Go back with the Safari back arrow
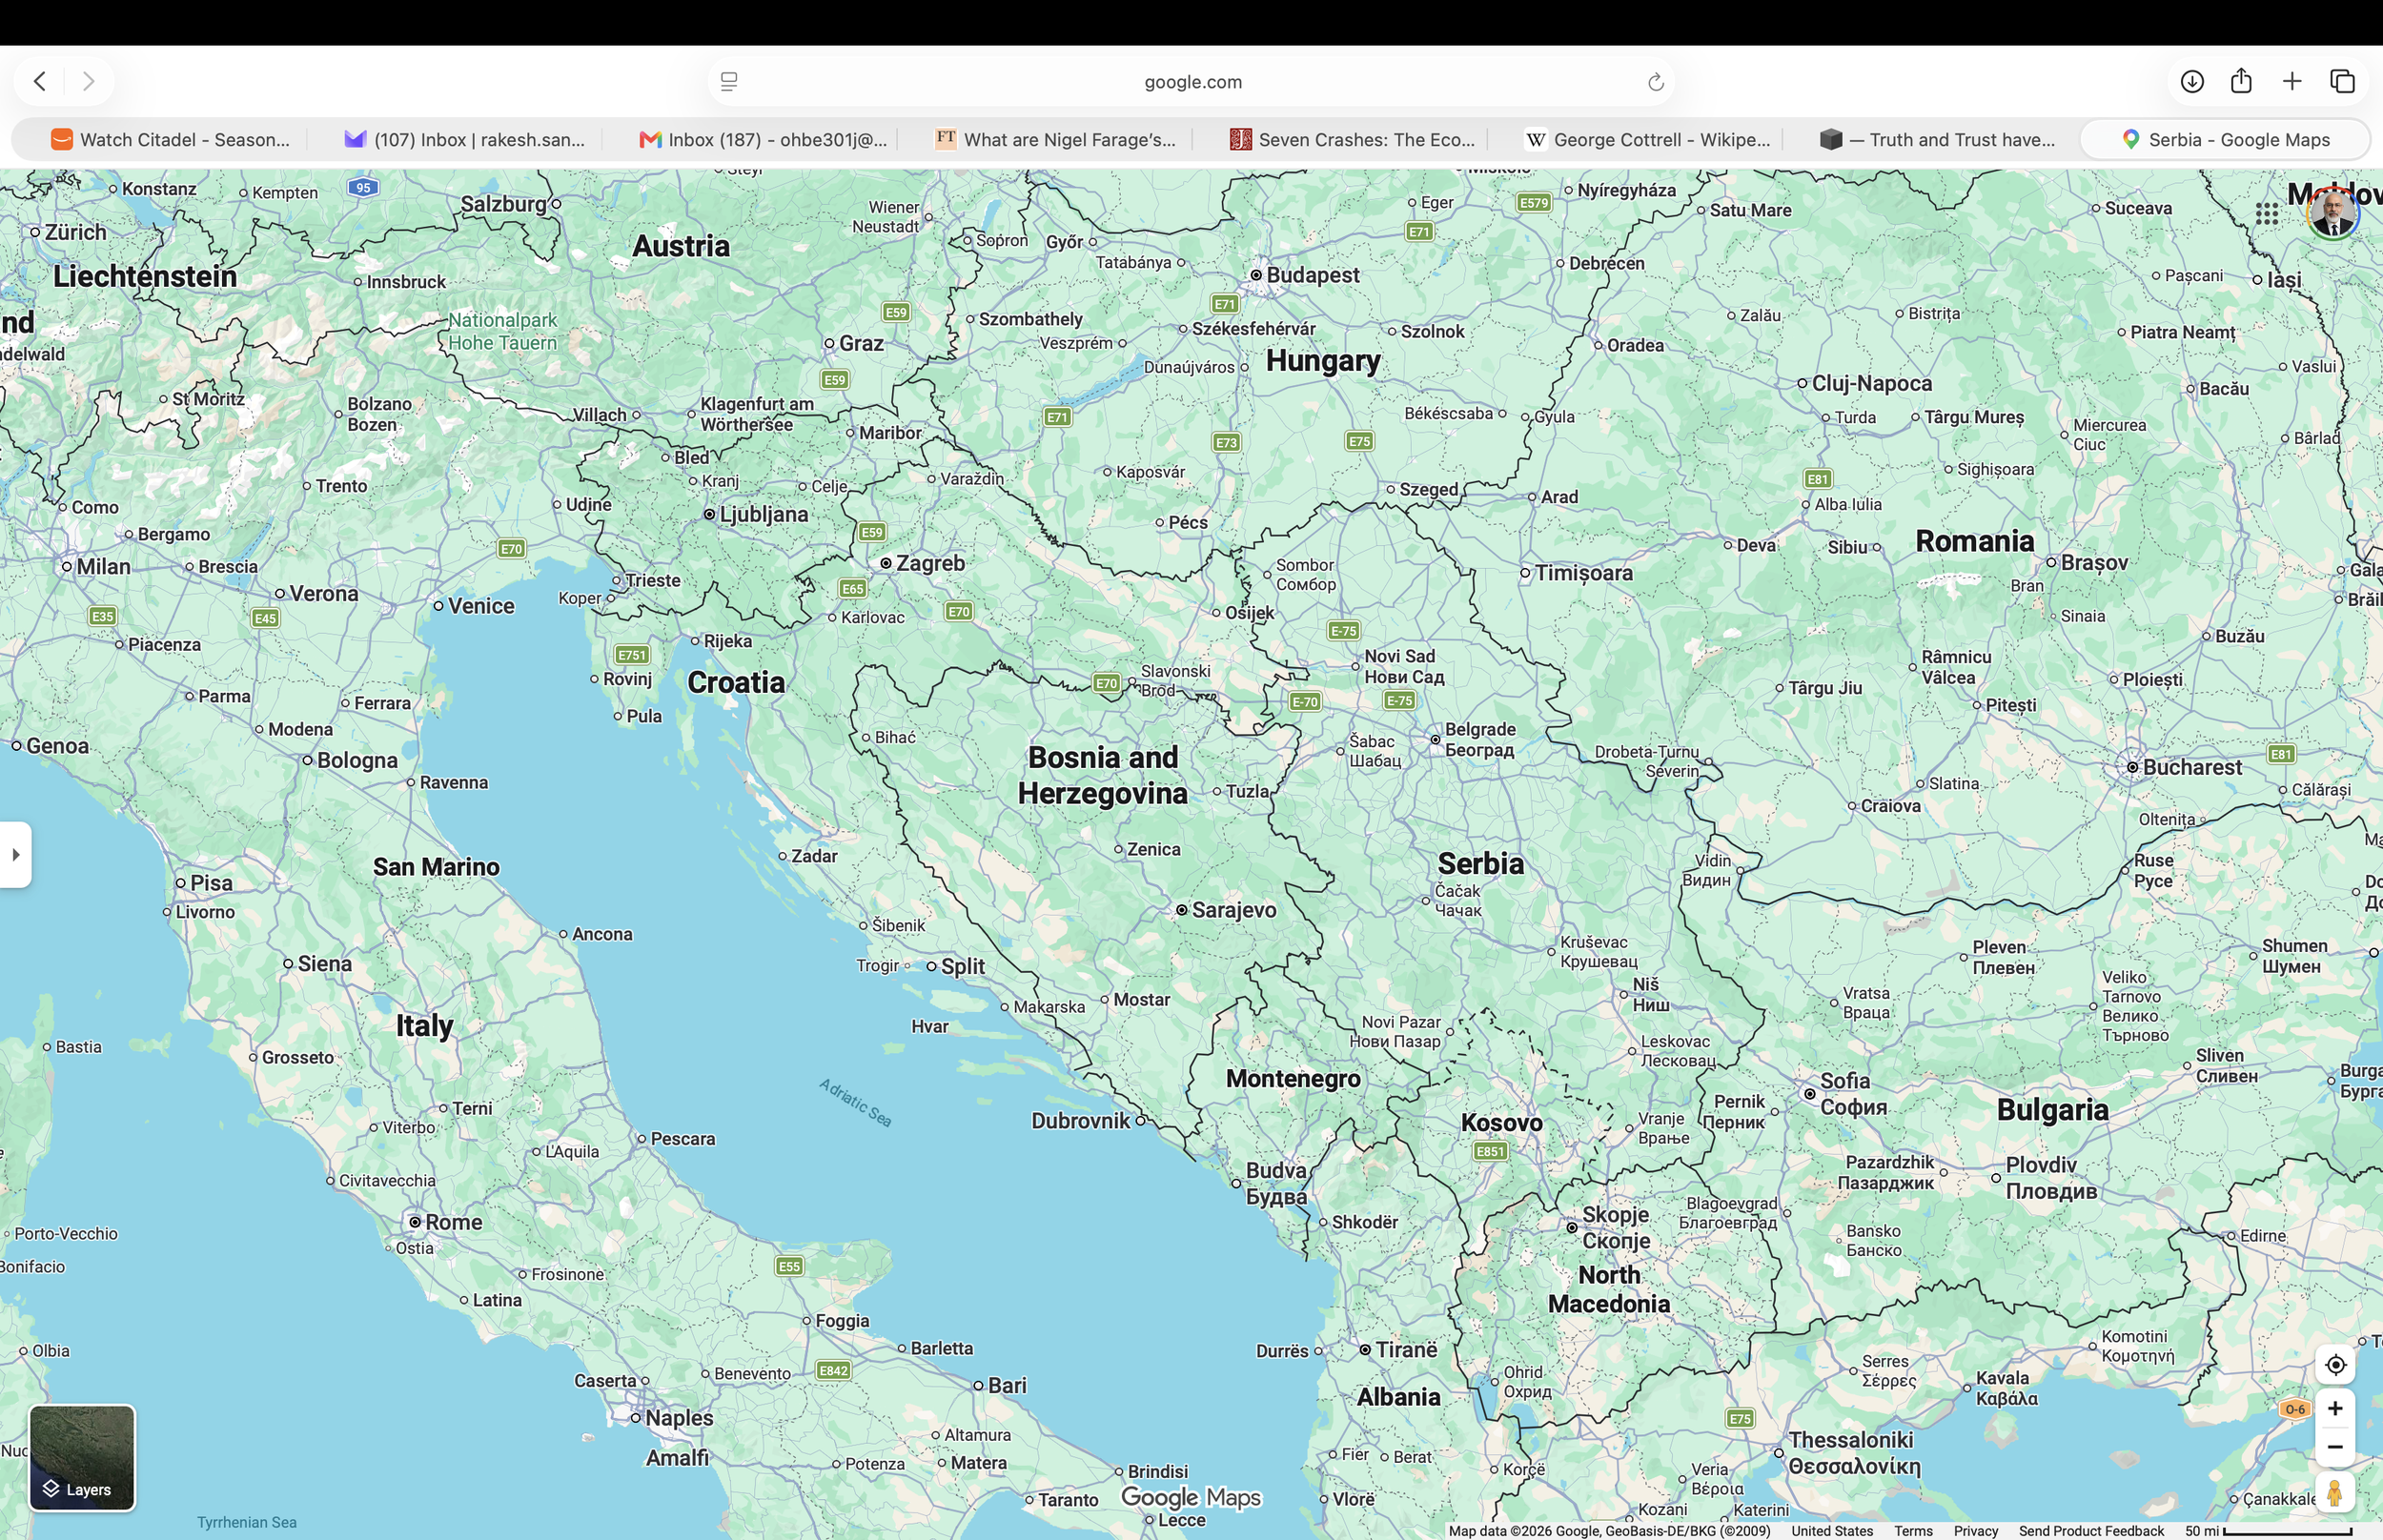Image resolution: width=2383 pixels, height=1540 pixels. 40,81
